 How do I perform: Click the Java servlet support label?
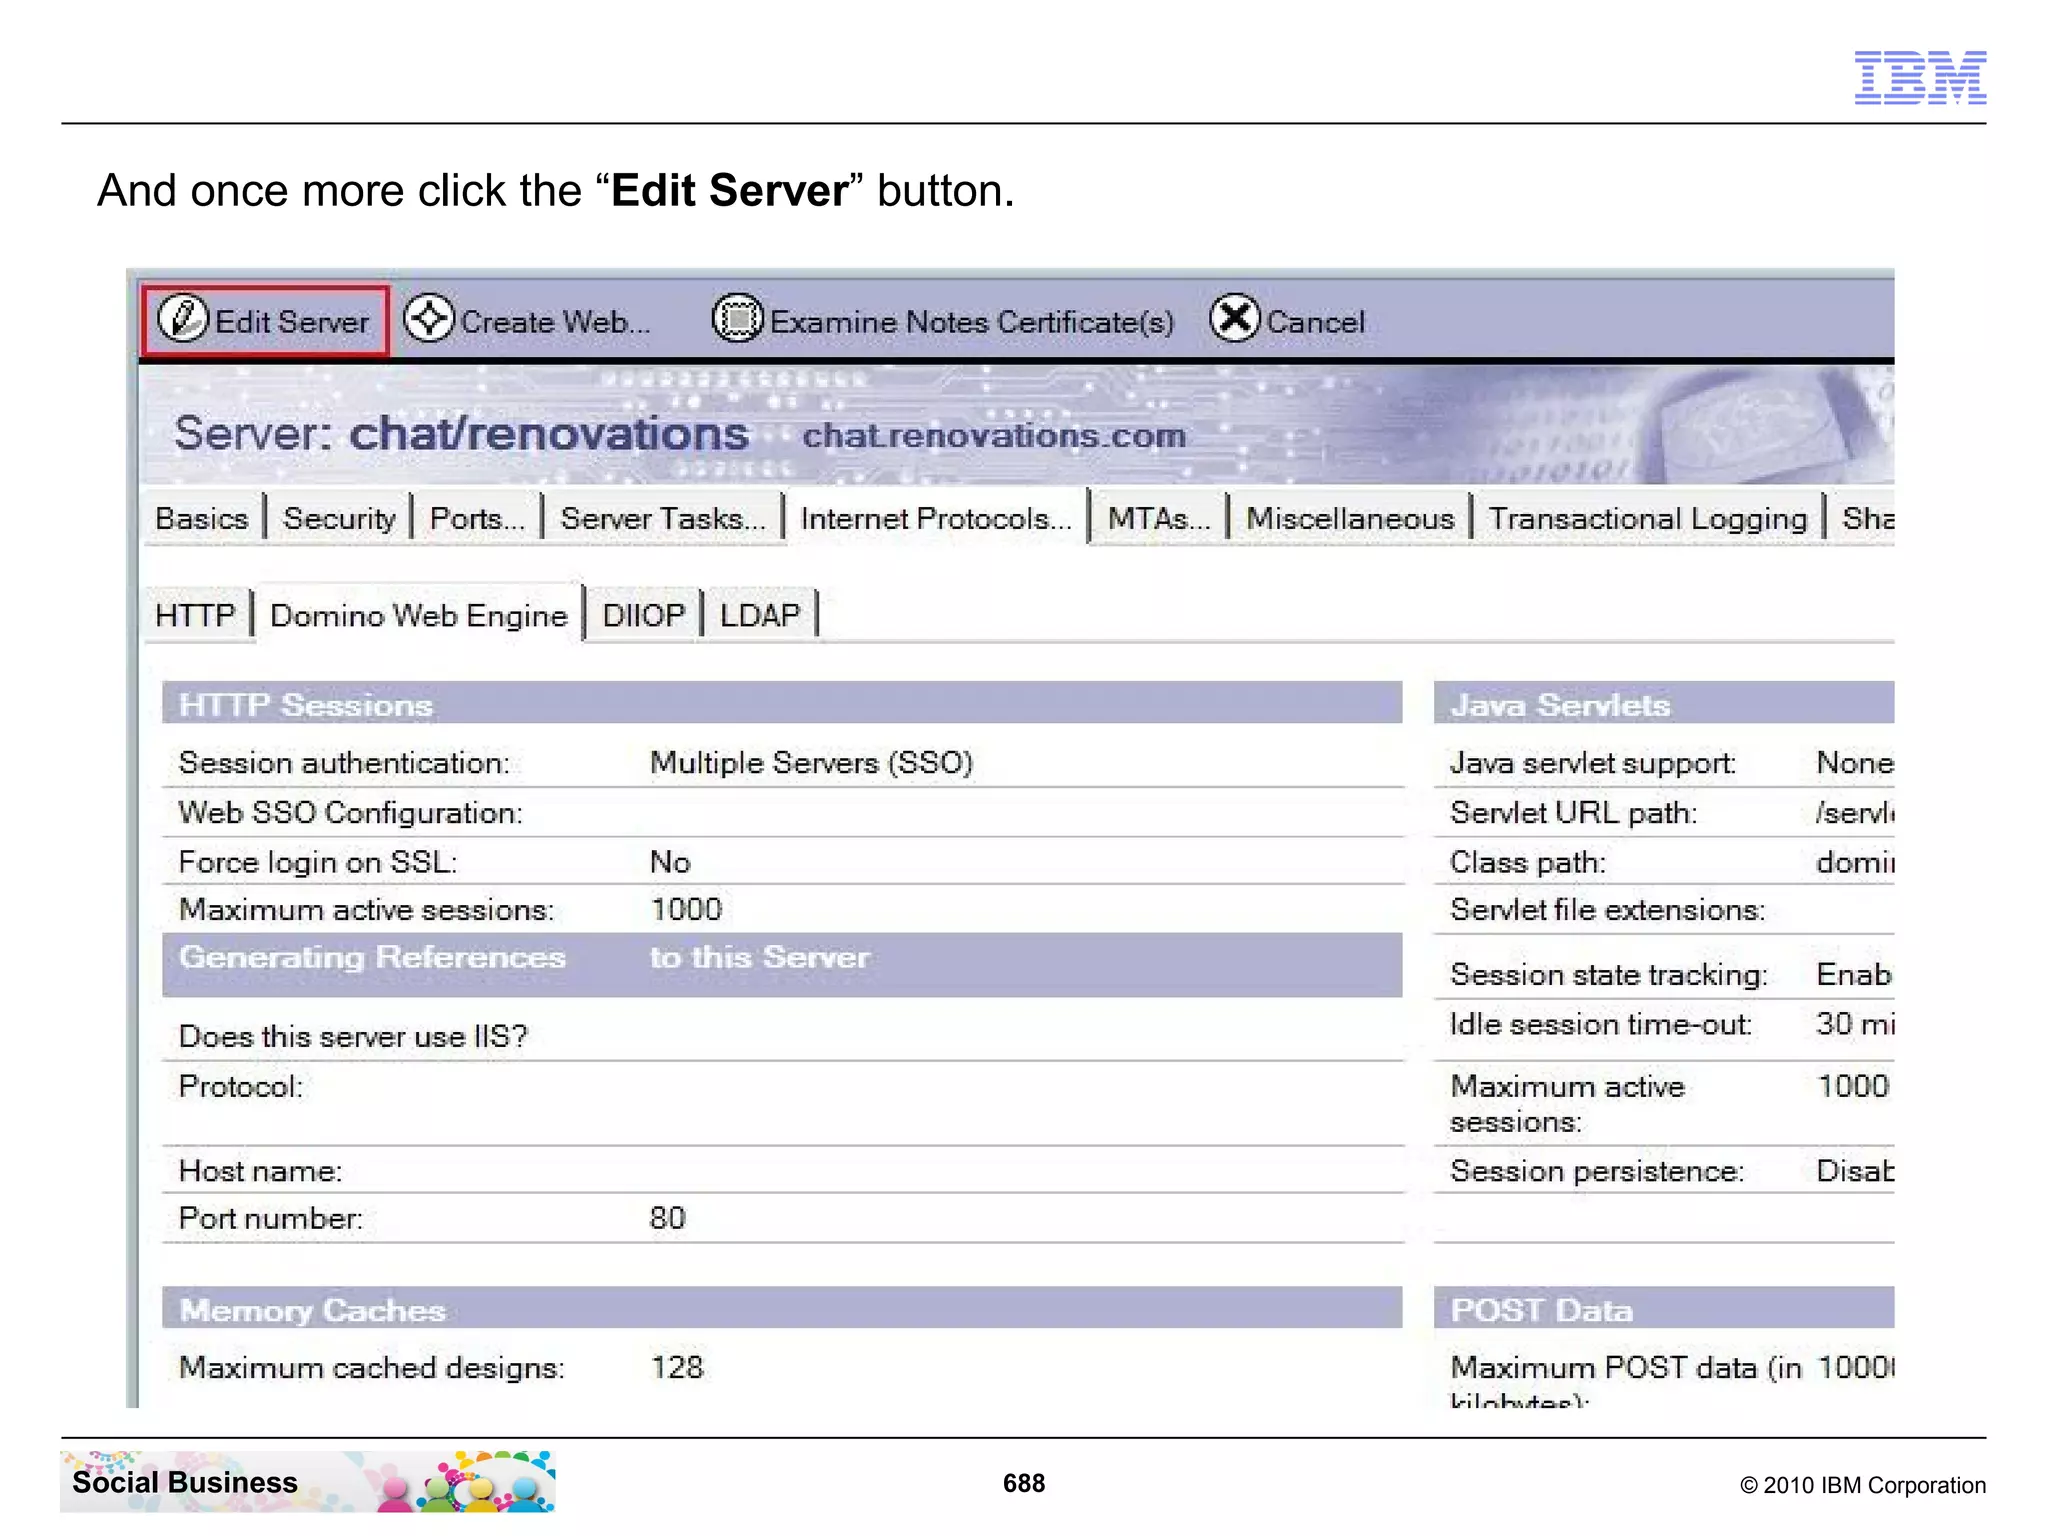tap(1593, 763)
